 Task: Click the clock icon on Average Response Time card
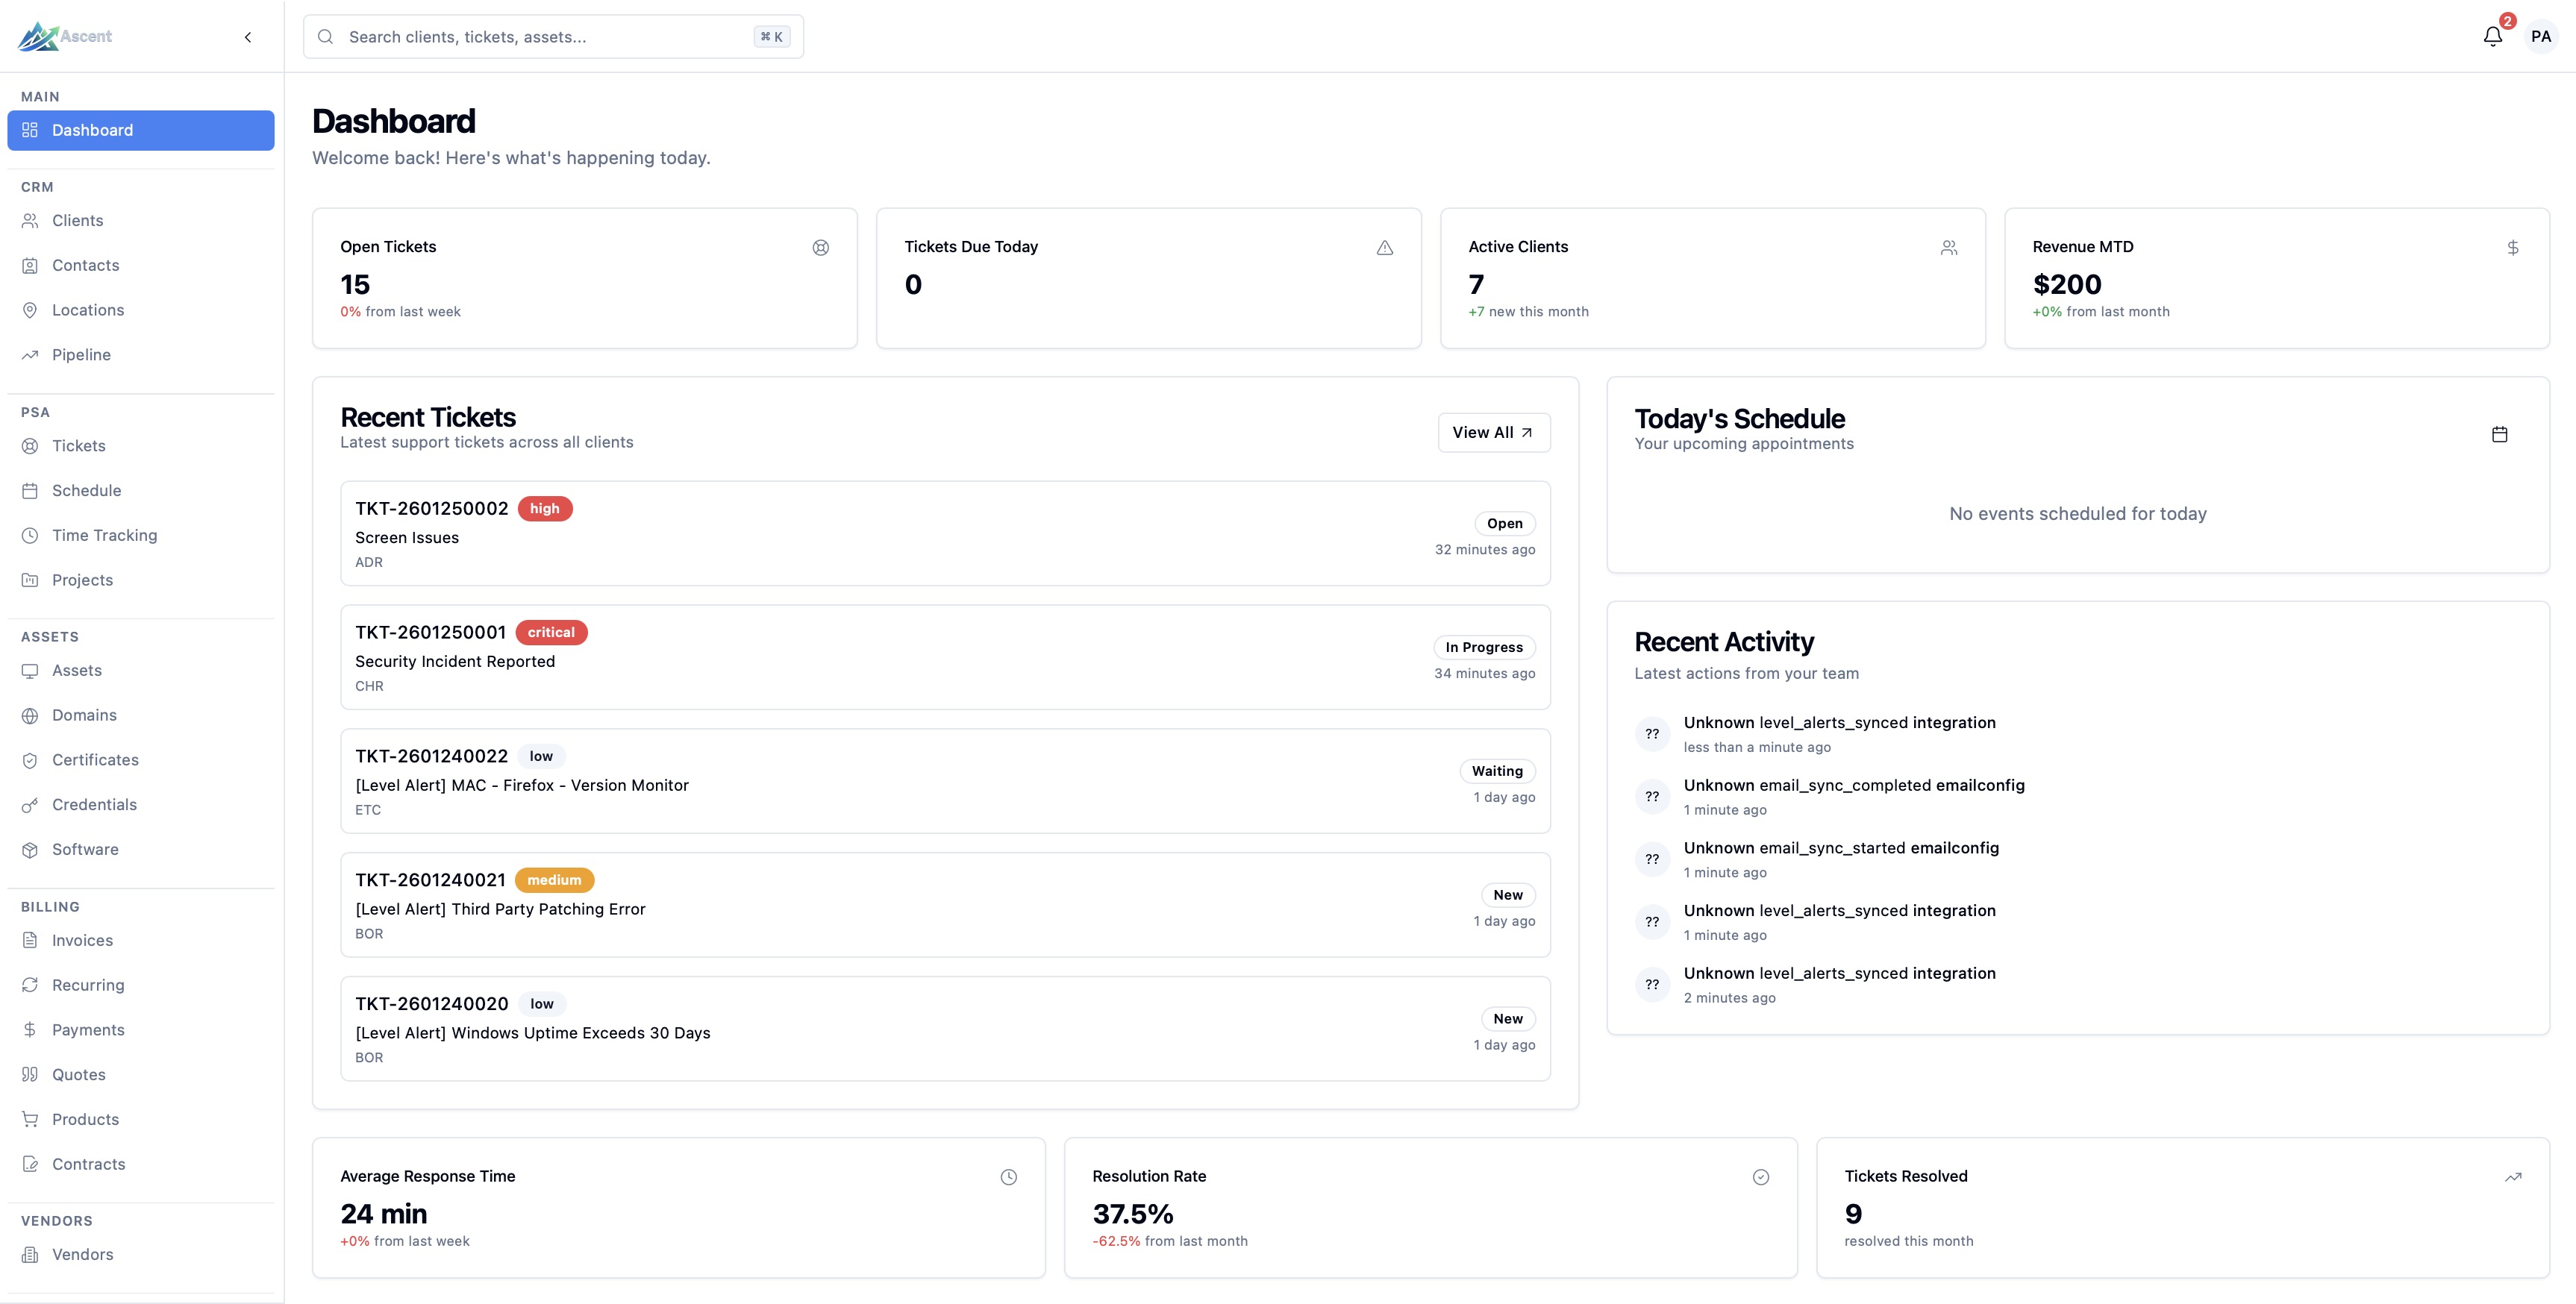[1008, 1177]
